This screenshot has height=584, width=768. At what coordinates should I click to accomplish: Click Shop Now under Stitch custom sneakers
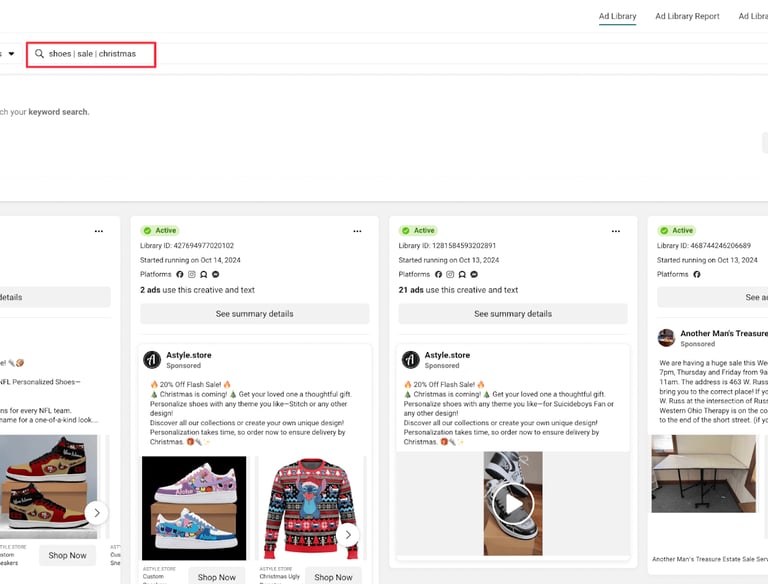tap(216, 577)
